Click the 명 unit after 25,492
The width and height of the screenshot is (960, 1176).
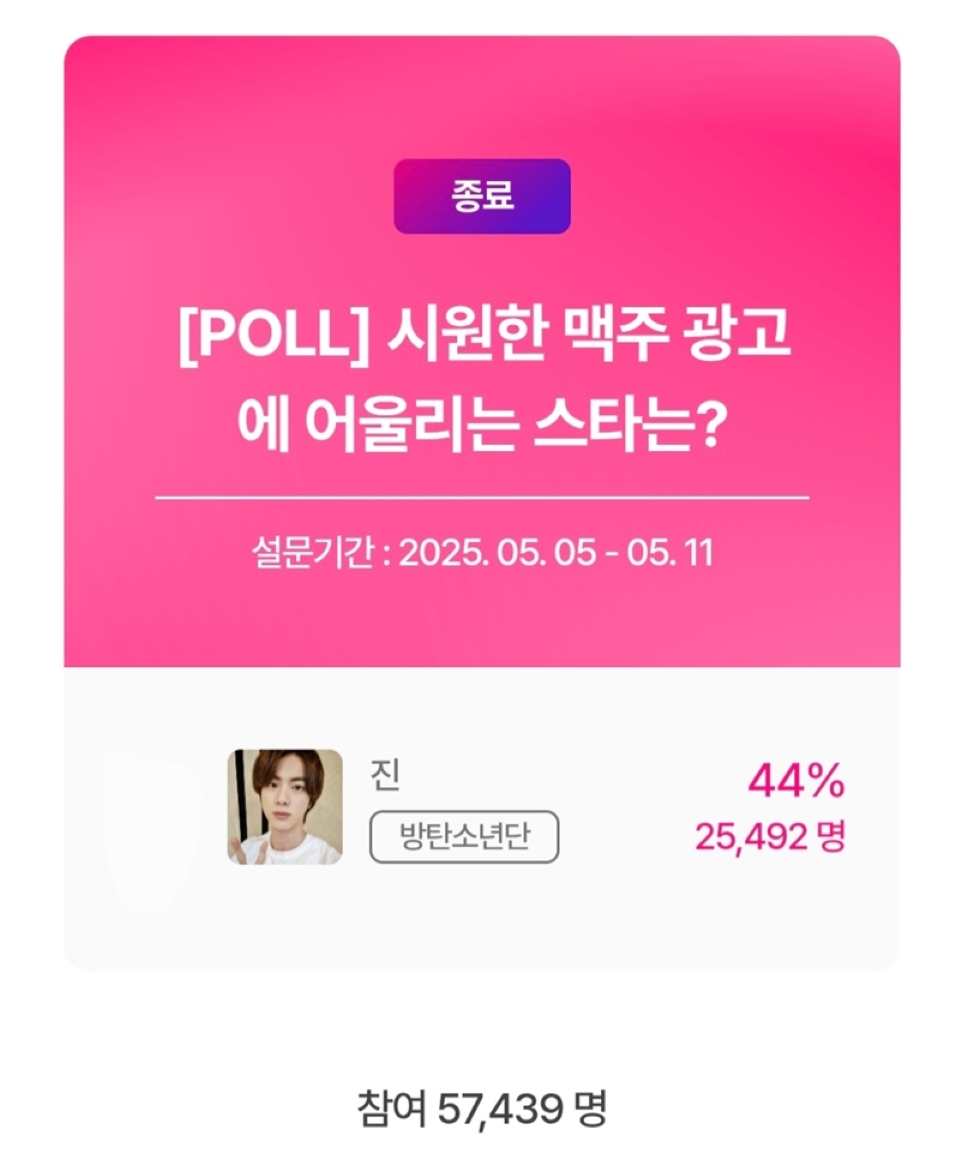[x=831, y=836]
